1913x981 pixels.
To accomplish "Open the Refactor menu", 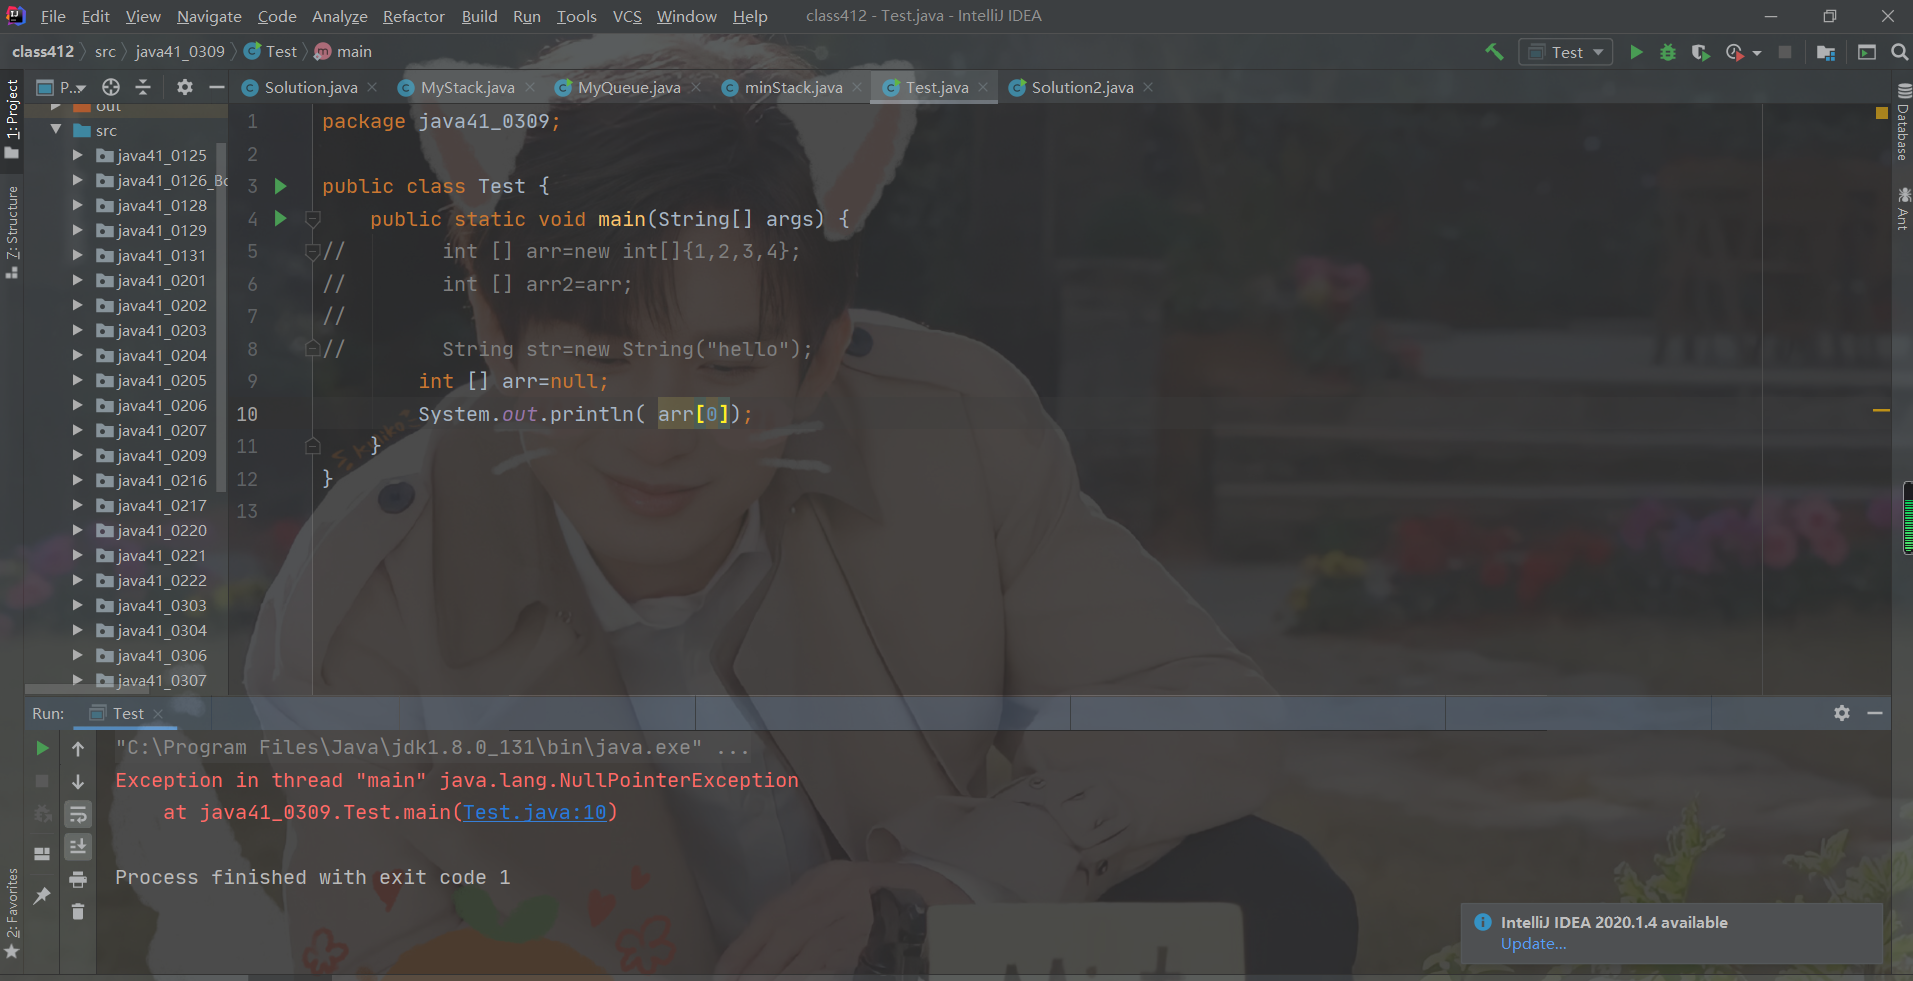I will coord(413,16).
